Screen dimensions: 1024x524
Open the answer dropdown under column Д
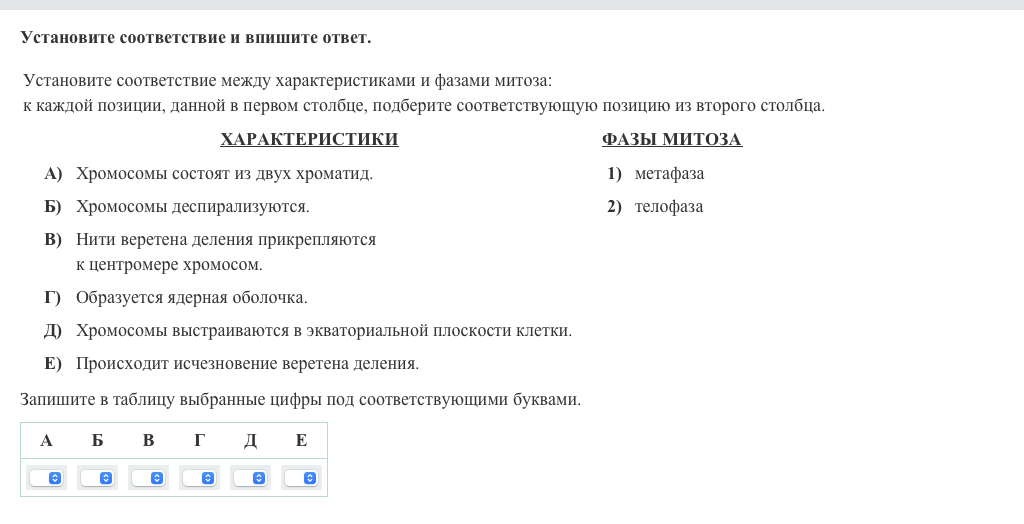[x=250, y=478]
